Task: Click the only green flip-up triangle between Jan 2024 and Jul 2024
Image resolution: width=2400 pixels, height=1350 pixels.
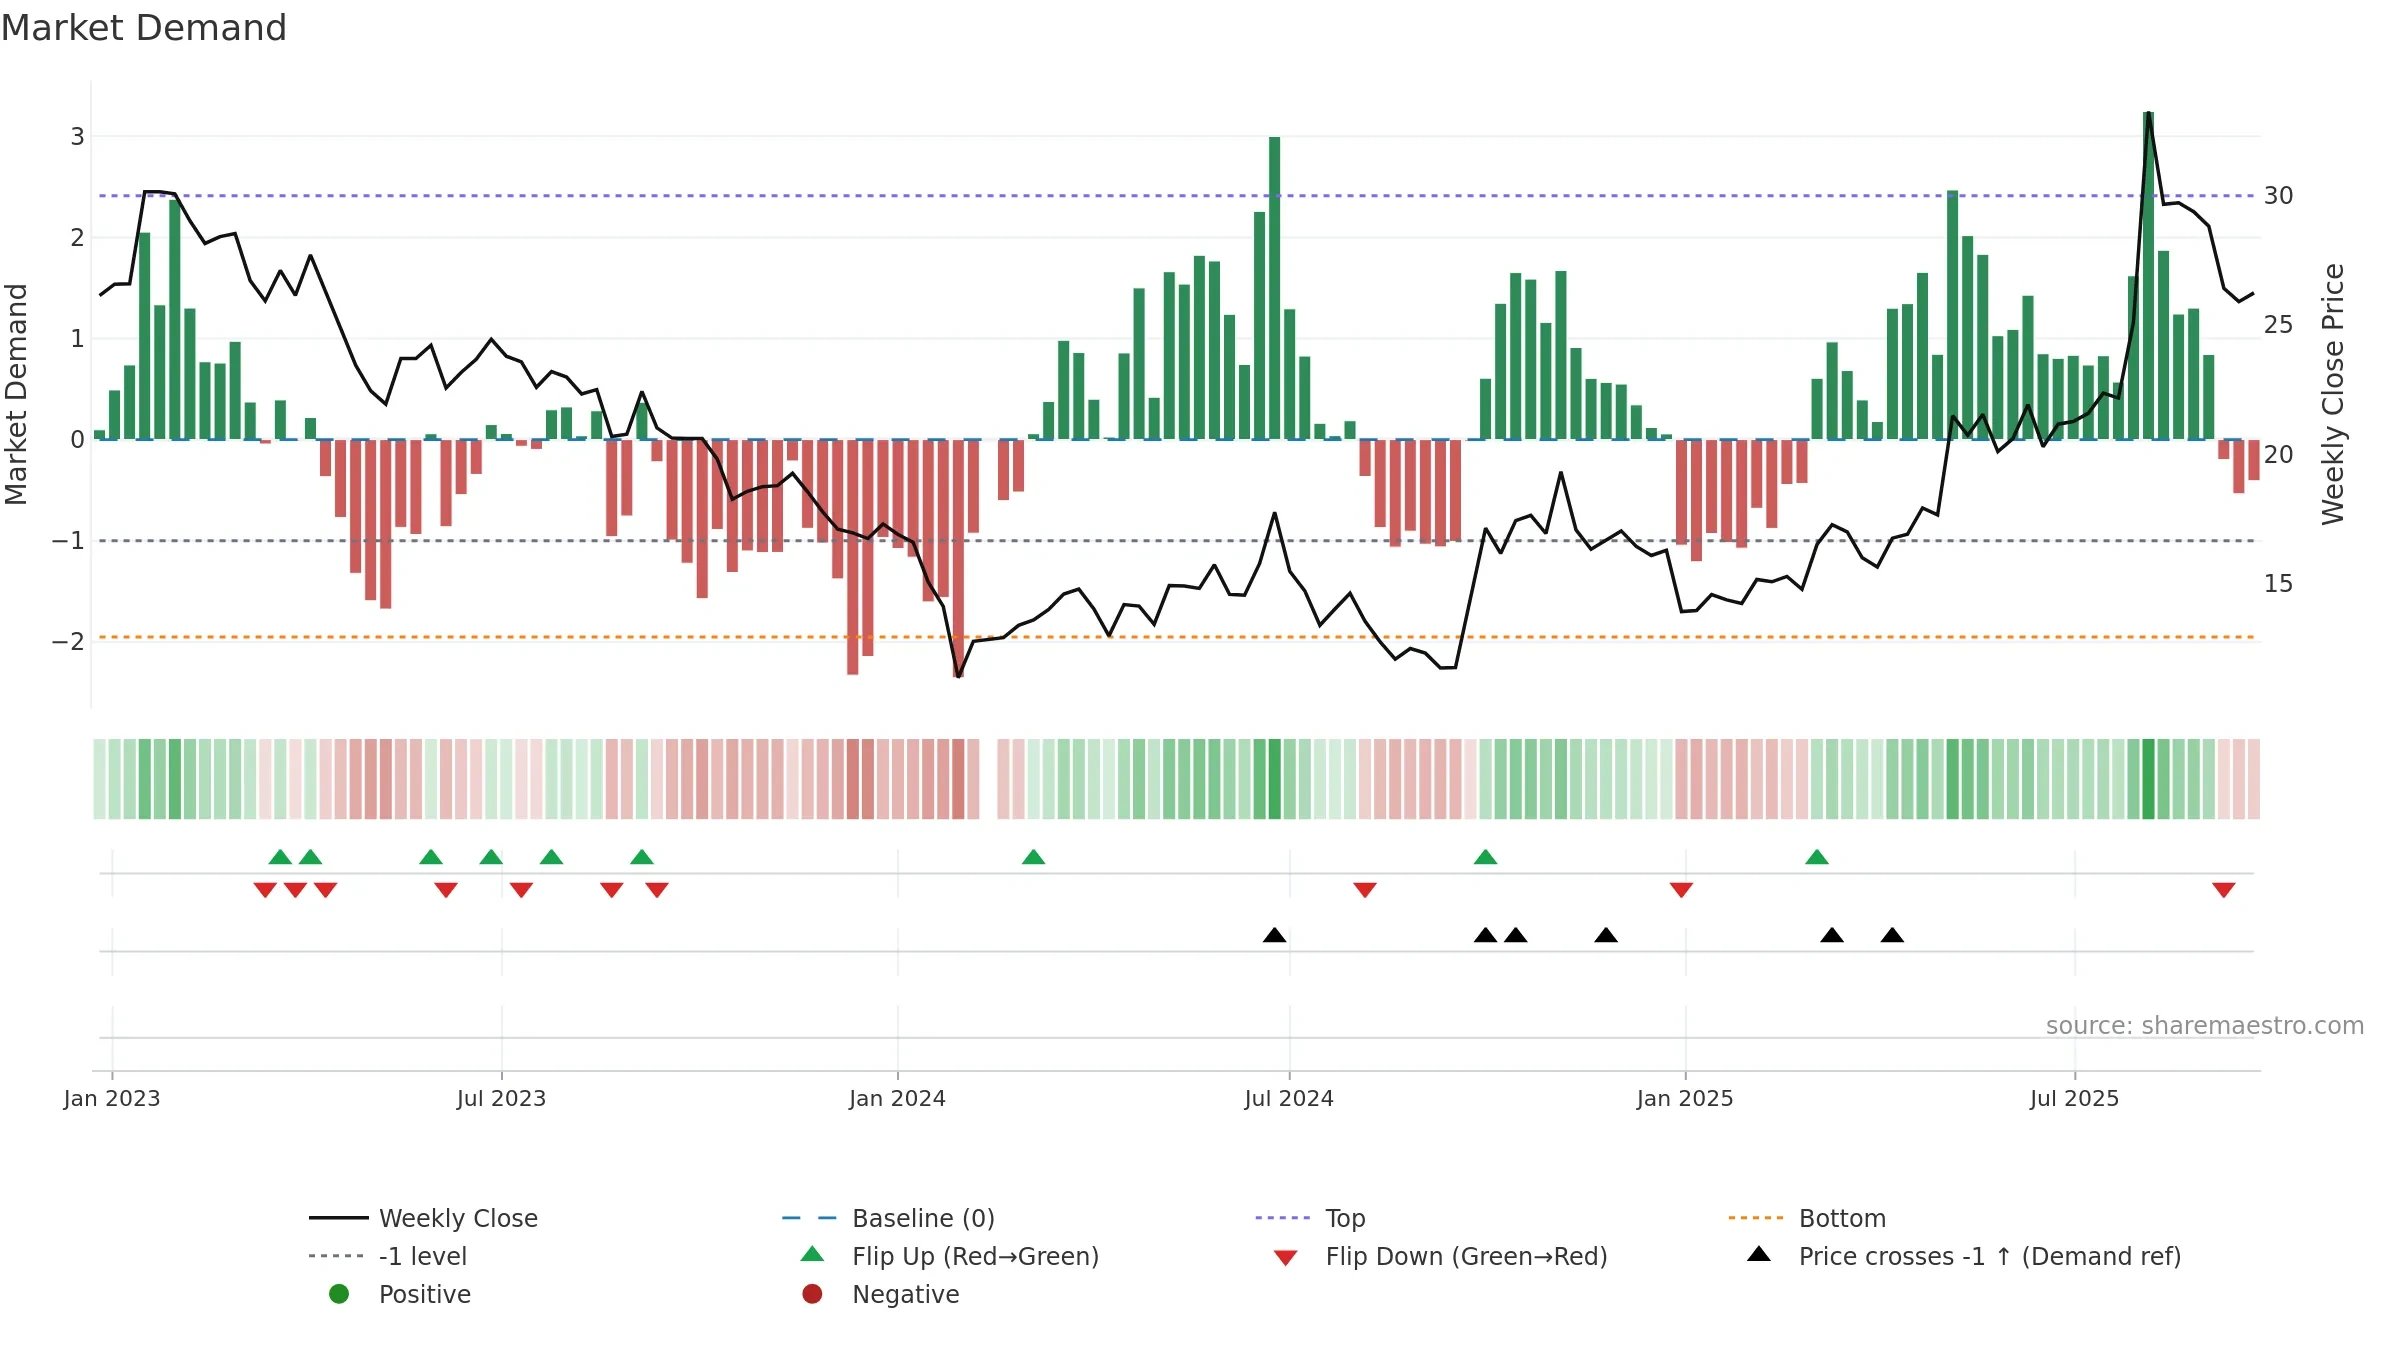Action: point(1034,857)
